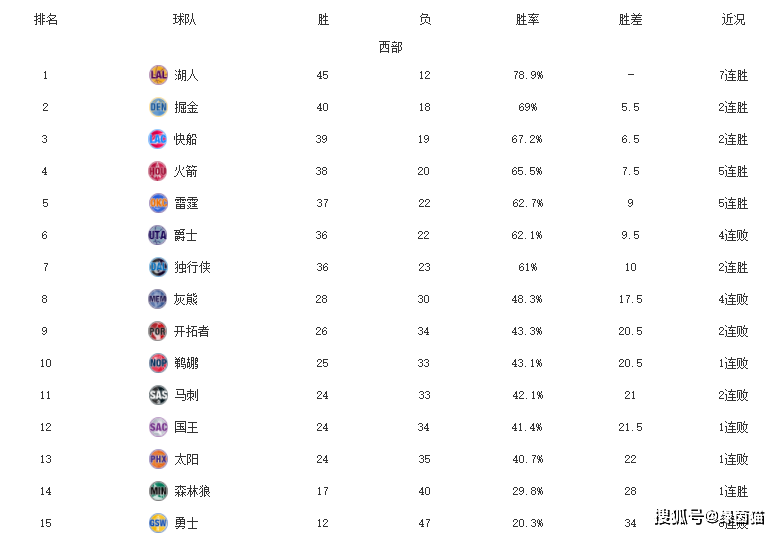Click the Lakers (湖人) team logo

click(x=158, y=75)
